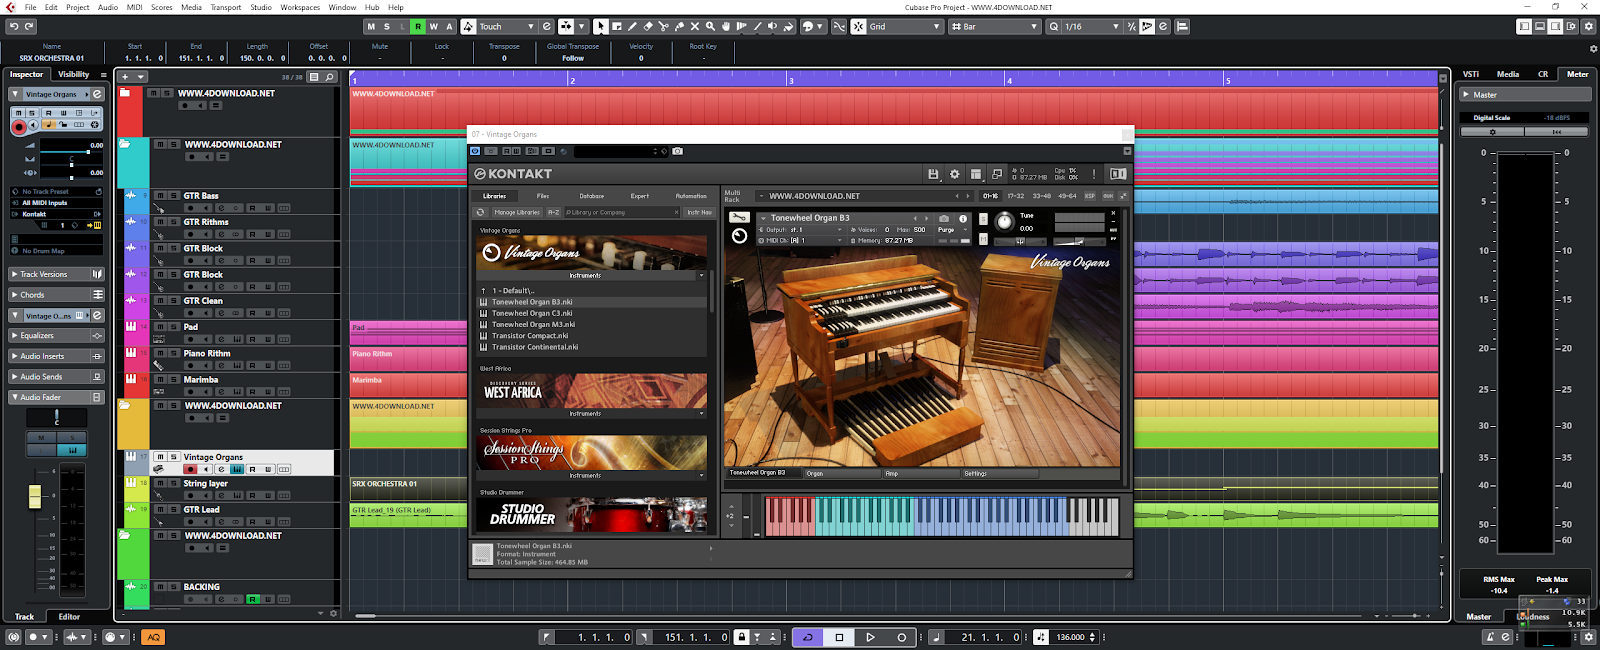Select the Tonewheel Organ C3.nki file
The height and width of the screenshot is (650, 1600).
click(532, 313)
